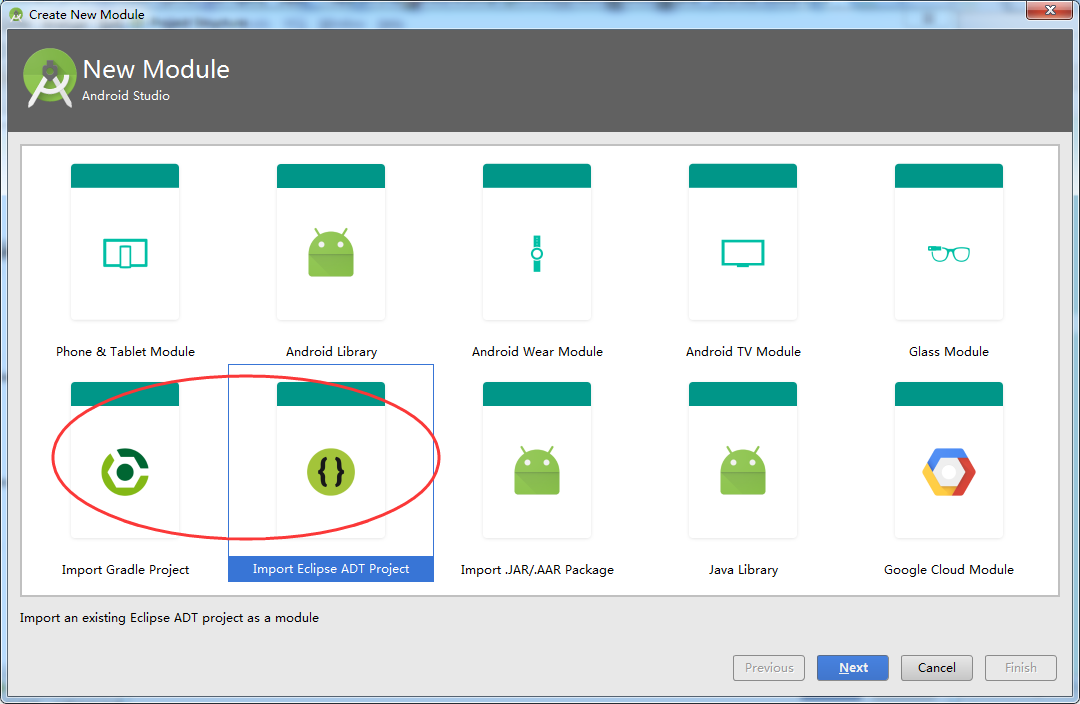Select the Java Library robot icon

(x=742, y=470)
